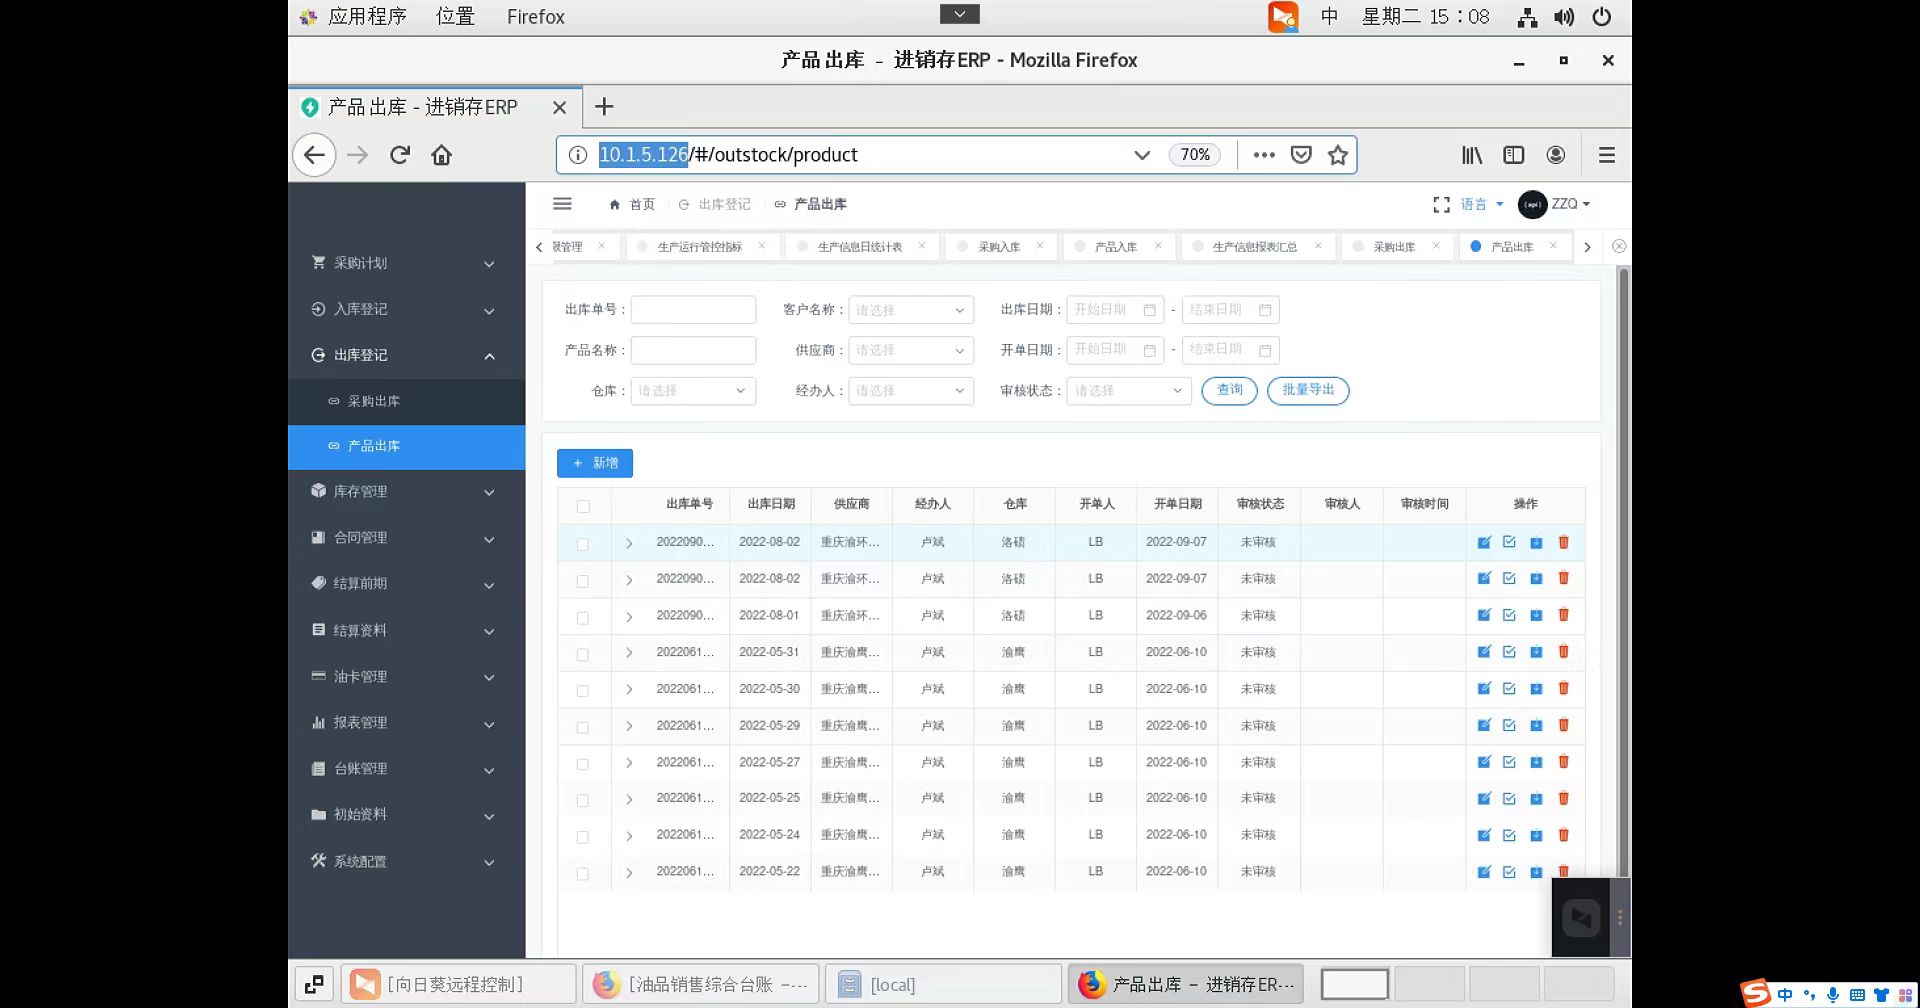Check the row dated 2022-05-25
Viewport: 1920px width, 1008px height.
point(583,801)
